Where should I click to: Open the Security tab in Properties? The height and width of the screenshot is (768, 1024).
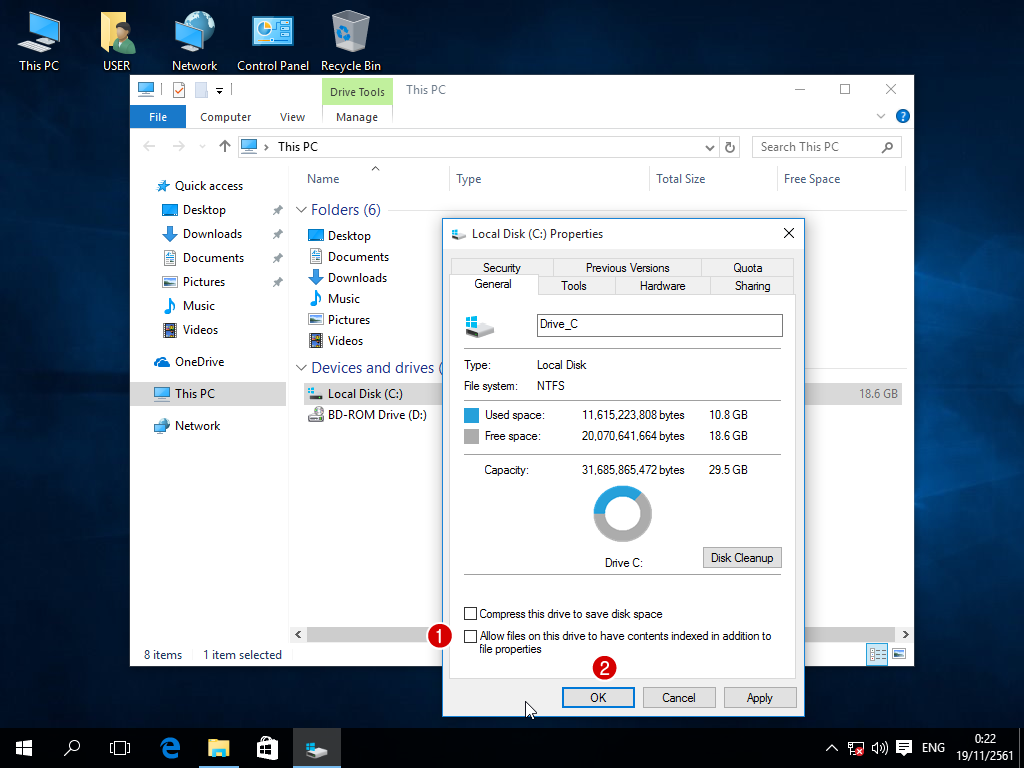point(502,268)
